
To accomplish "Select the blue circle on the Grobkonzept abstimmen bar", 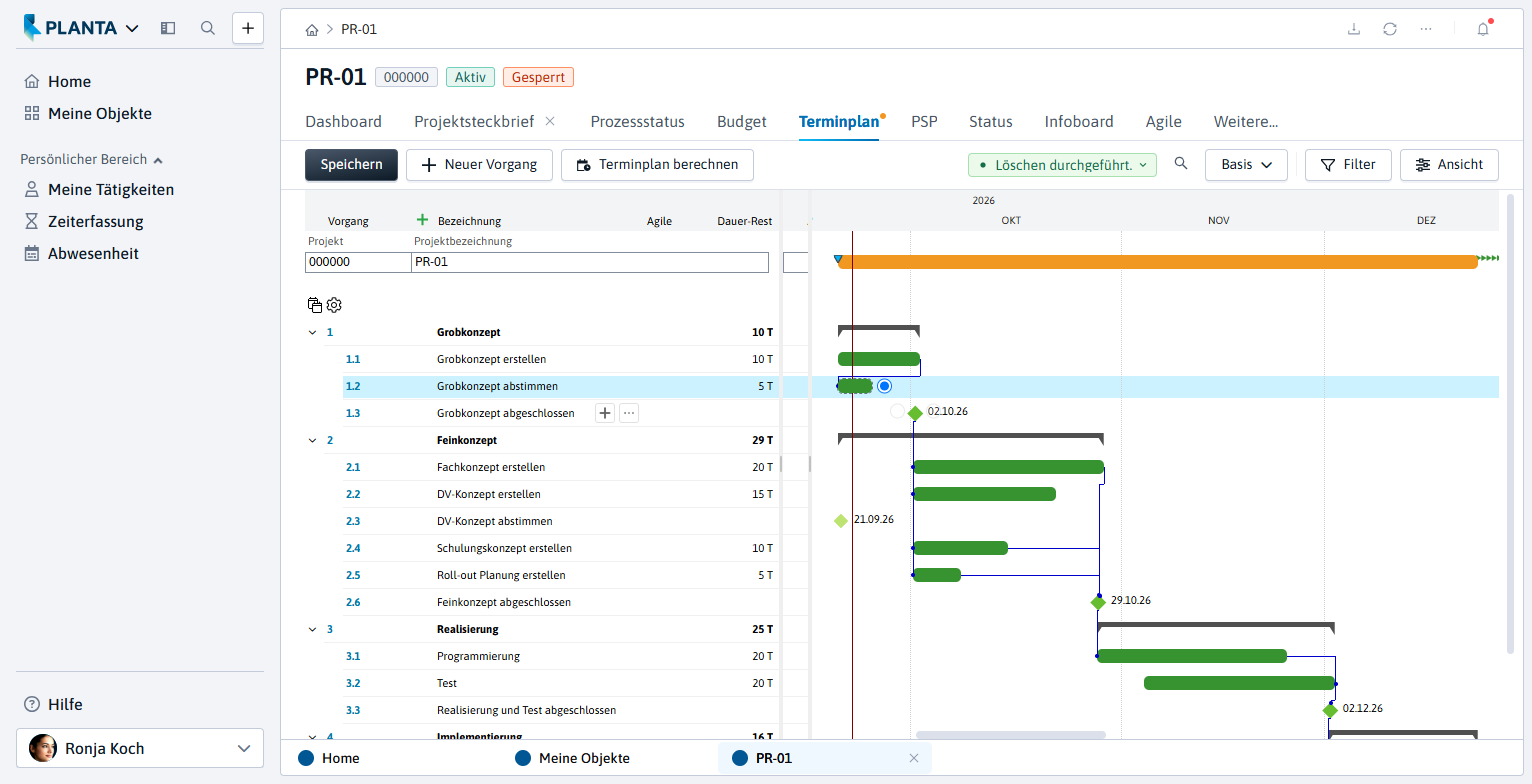I will pyautogui.click(x=884, y=386).
